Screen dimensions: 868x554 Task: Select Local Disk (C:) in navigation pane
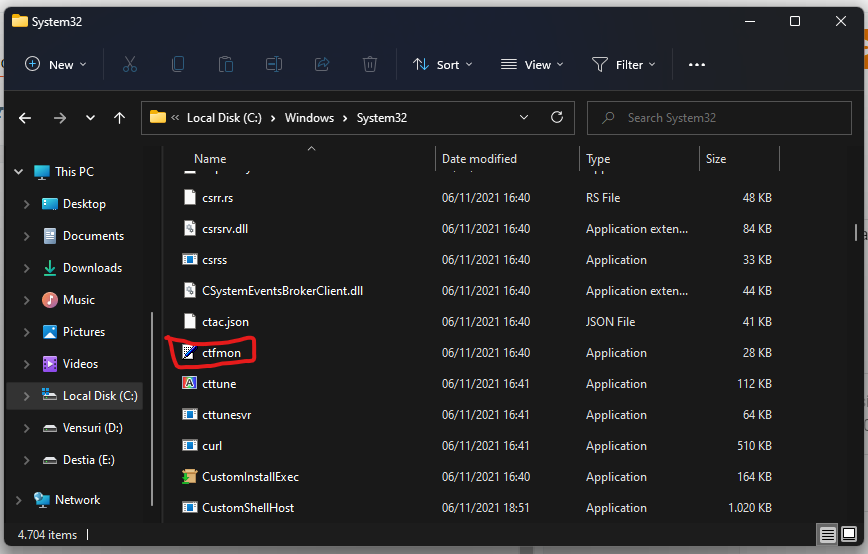click(x=100, y=396)
